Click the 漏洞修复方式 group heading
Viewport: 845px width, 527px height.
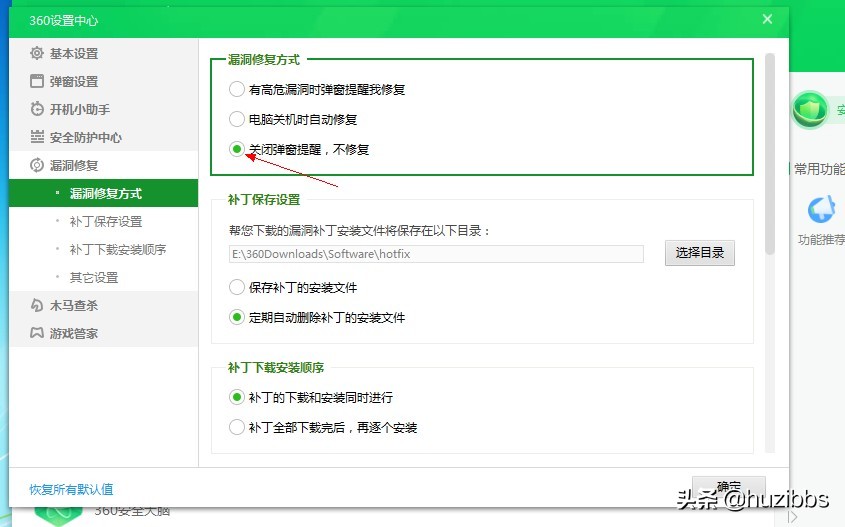(264, 59)
